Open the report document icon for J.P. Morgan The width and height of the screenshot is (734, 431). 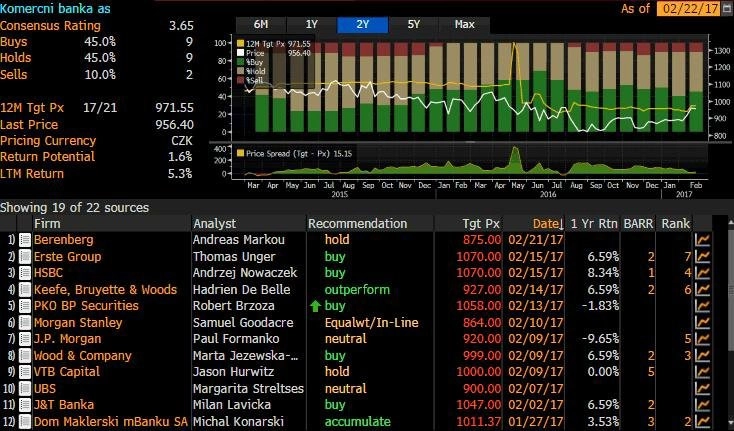(x=25, y=339)
